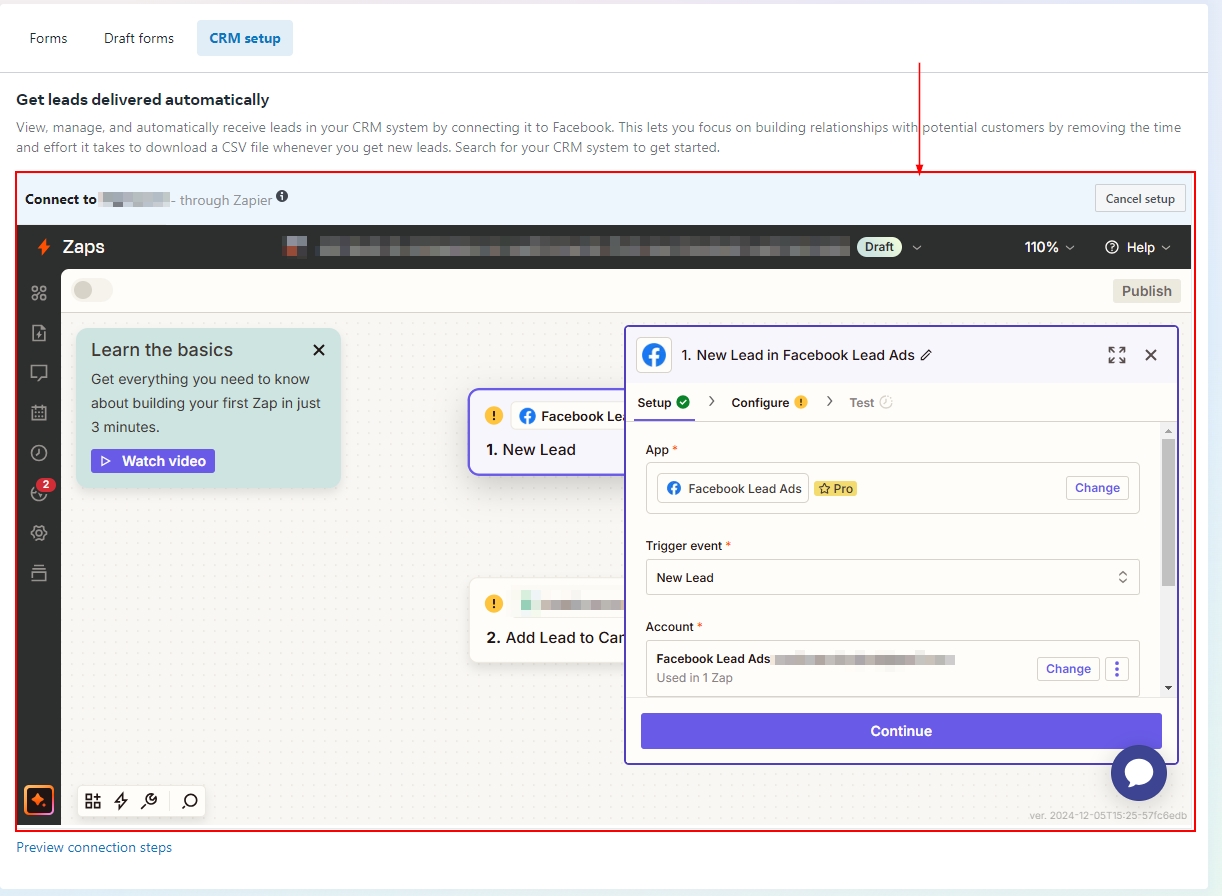
Task: Expand the 110% zoom dropdown
Action: (1049, 247)
